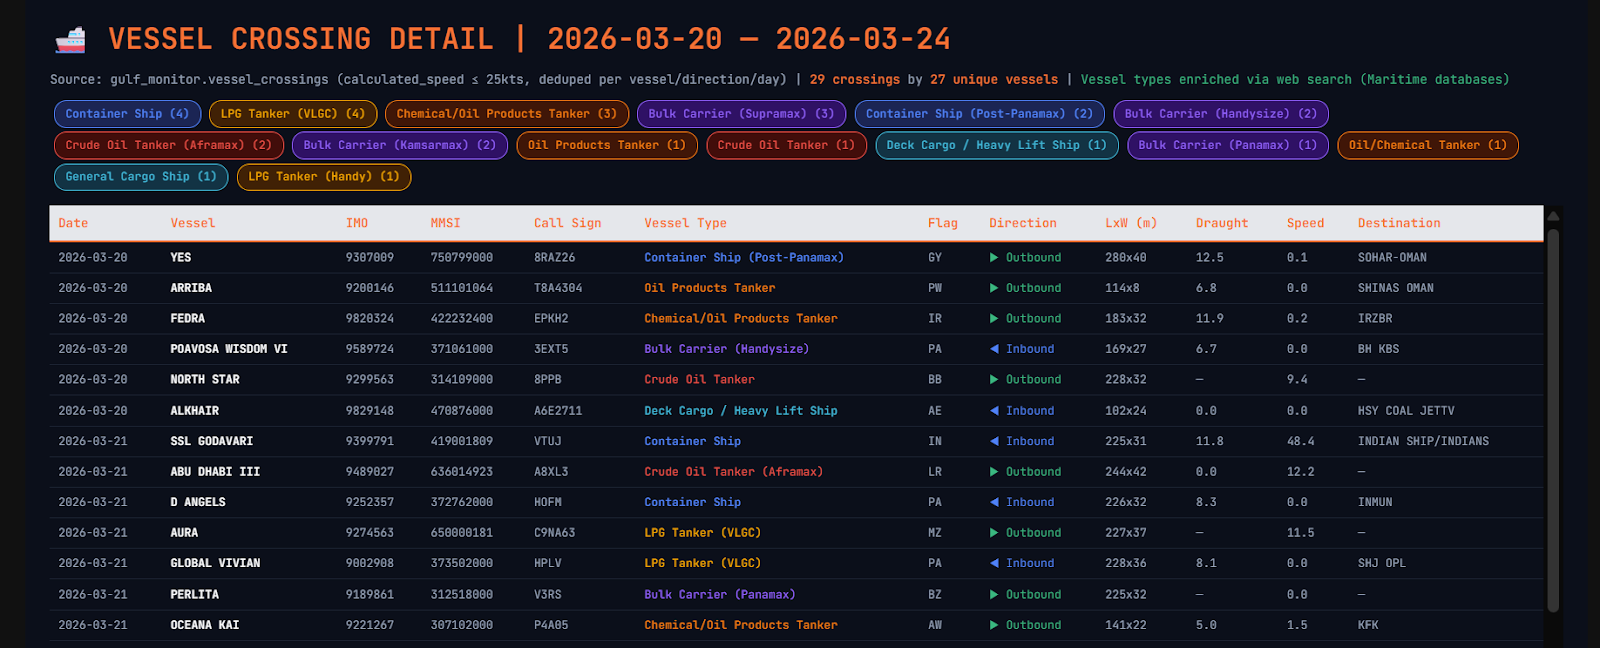Click the Outbound arrow icon in the AURA row

(994, 533)
